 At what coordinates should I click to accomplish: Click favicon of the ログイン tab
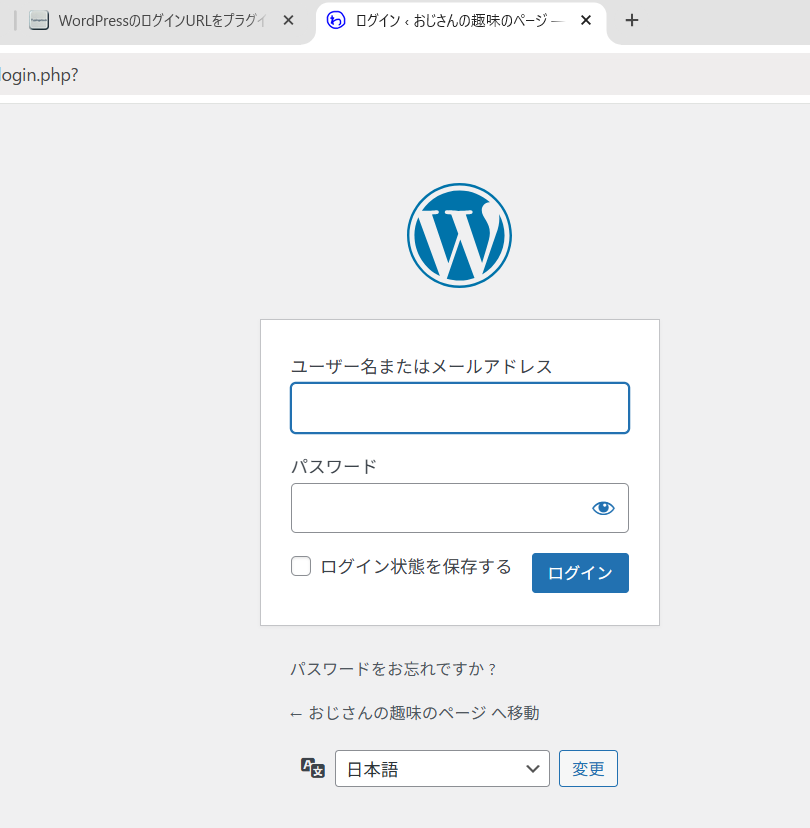(336, 21)
